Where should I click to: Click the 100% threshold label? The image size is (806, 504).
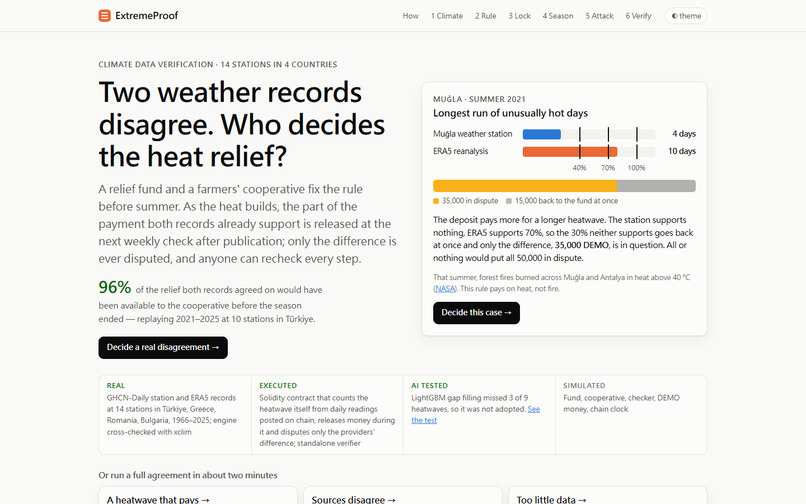pos(636,168)
